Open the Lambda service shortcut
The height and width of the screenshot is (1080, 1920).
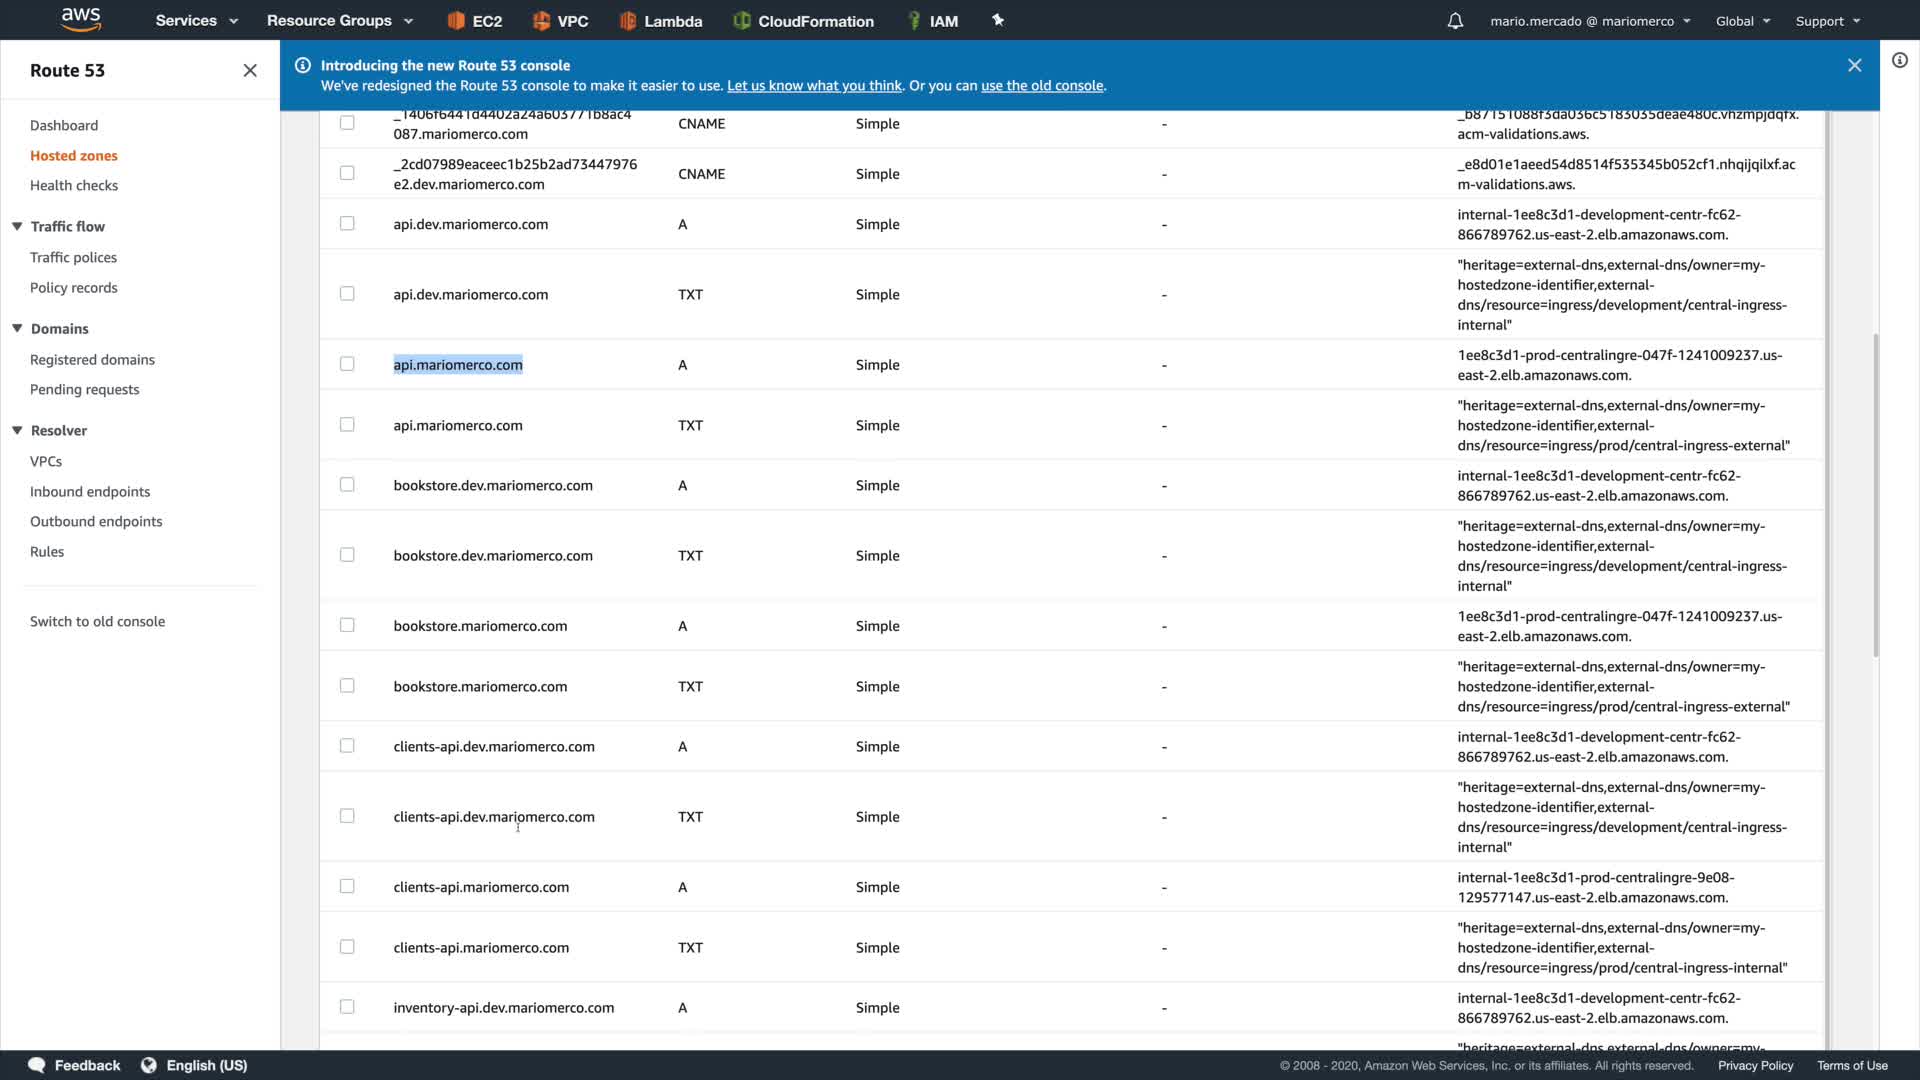pyautogui.click(x=661, y=21)
